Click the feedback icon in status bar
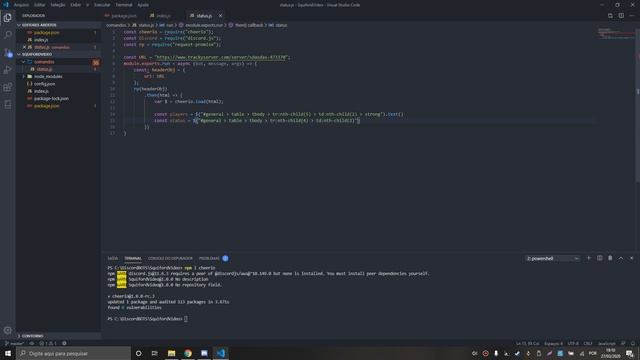Viewport: 640px width, 360px height. click(x=623, y=343)
